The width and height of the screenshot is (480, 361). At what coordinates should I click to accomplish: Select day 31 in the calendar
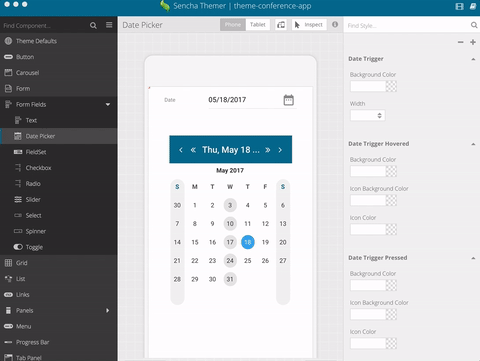pyautogui.click(x=230, y=279)
